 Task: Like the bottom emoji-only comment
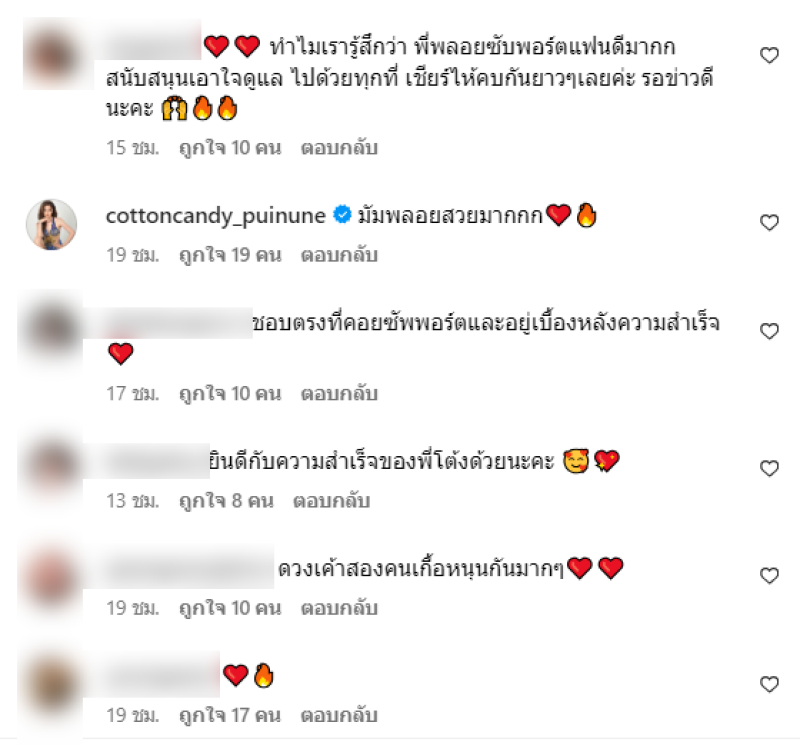(x=769, y=684)
